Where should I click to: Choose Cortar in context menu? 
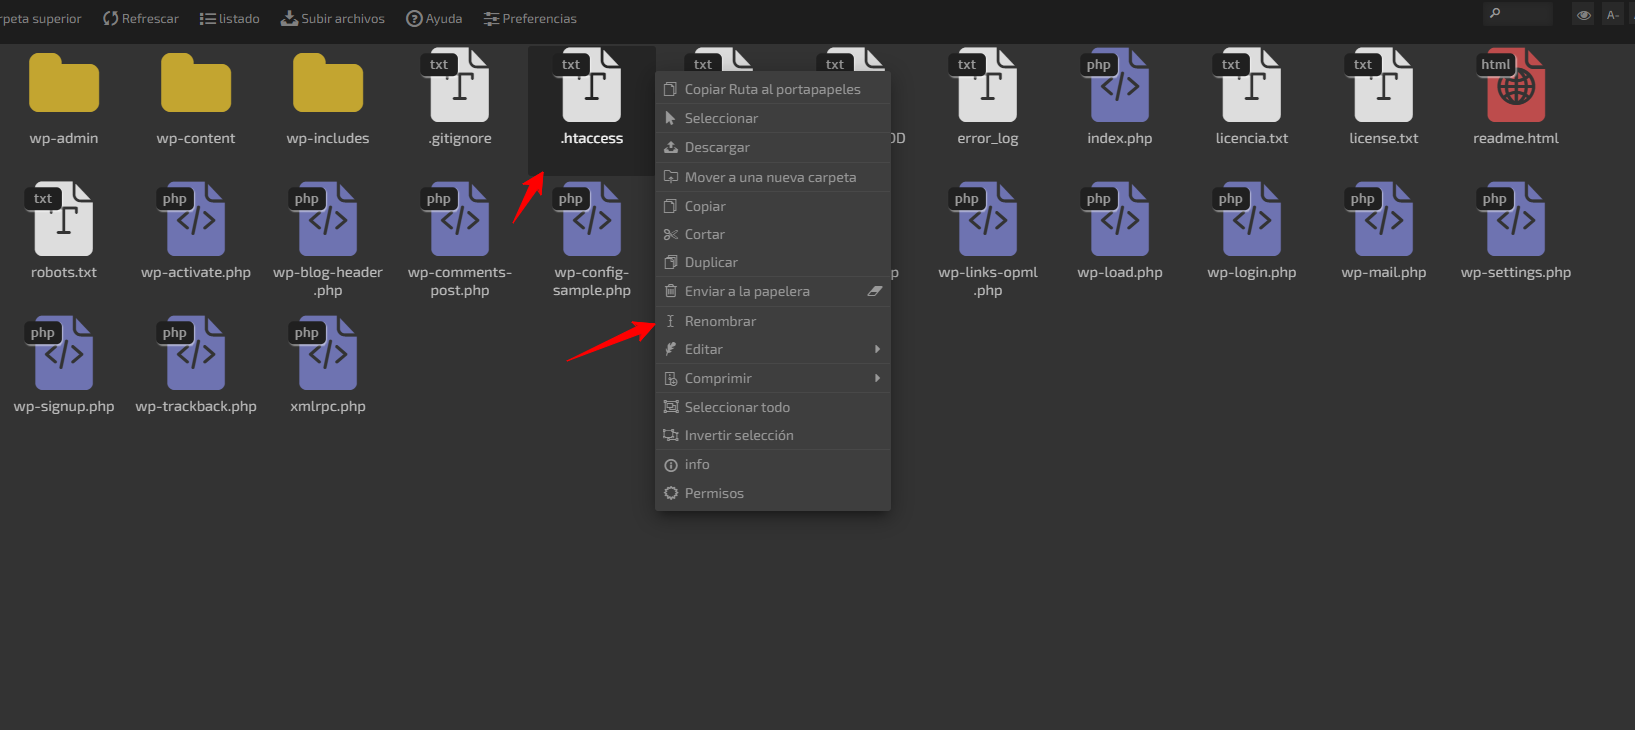click(772, 234)
